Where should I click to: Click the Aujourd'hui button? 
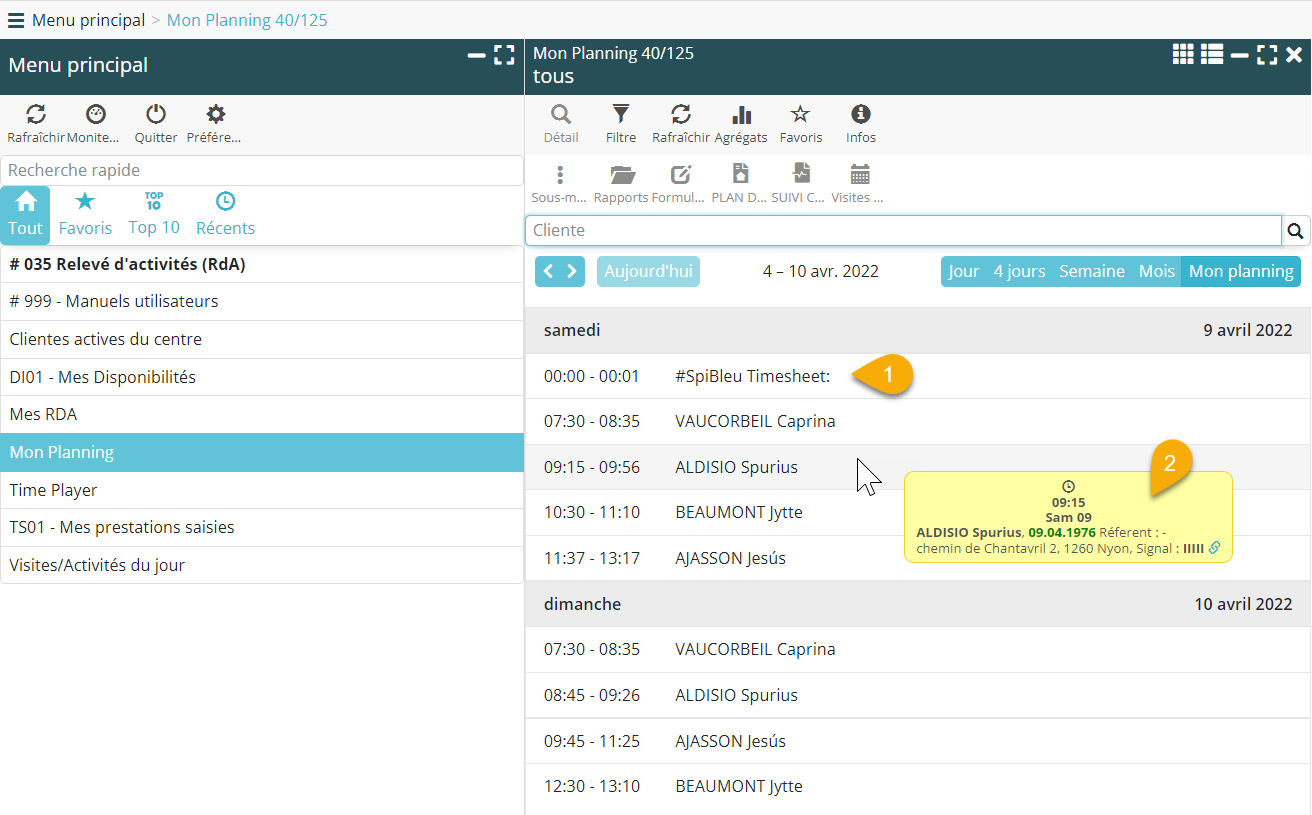[648, 272]
